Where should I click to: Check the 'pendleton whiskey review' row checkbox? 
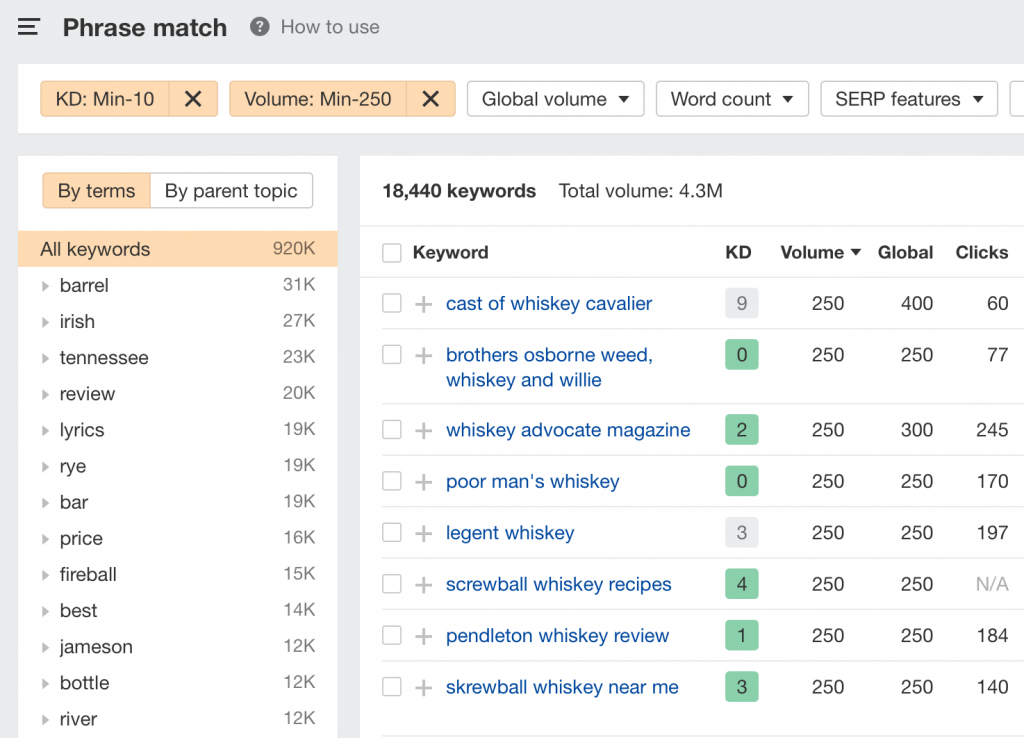(x=392, y=635)
